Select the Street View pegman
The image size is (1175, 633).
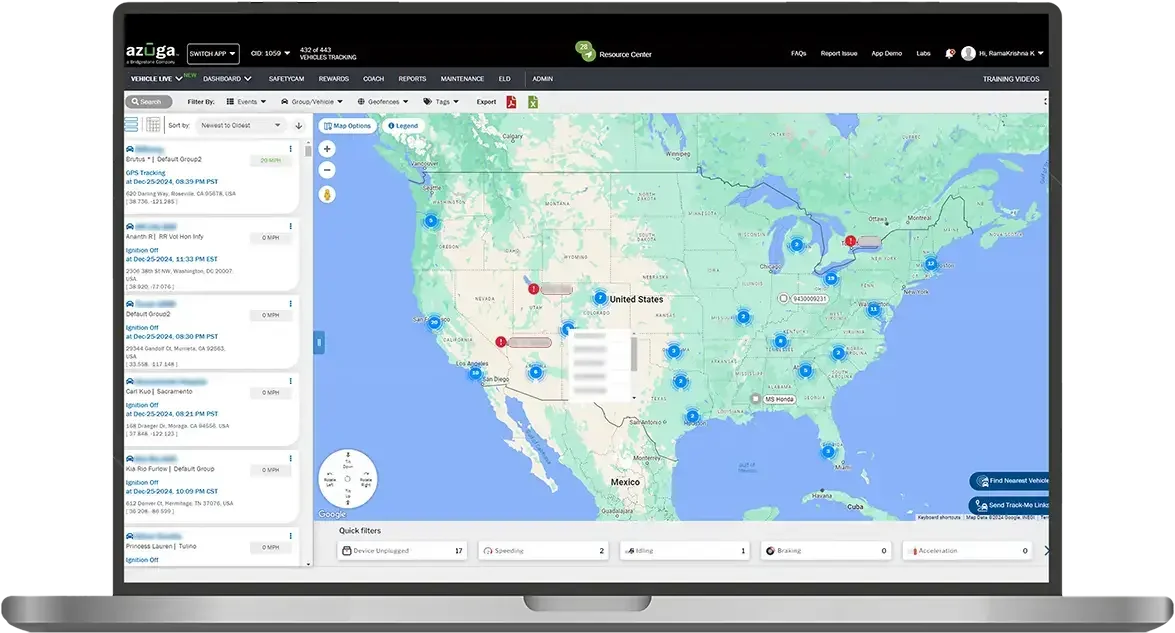pos(327,195)
